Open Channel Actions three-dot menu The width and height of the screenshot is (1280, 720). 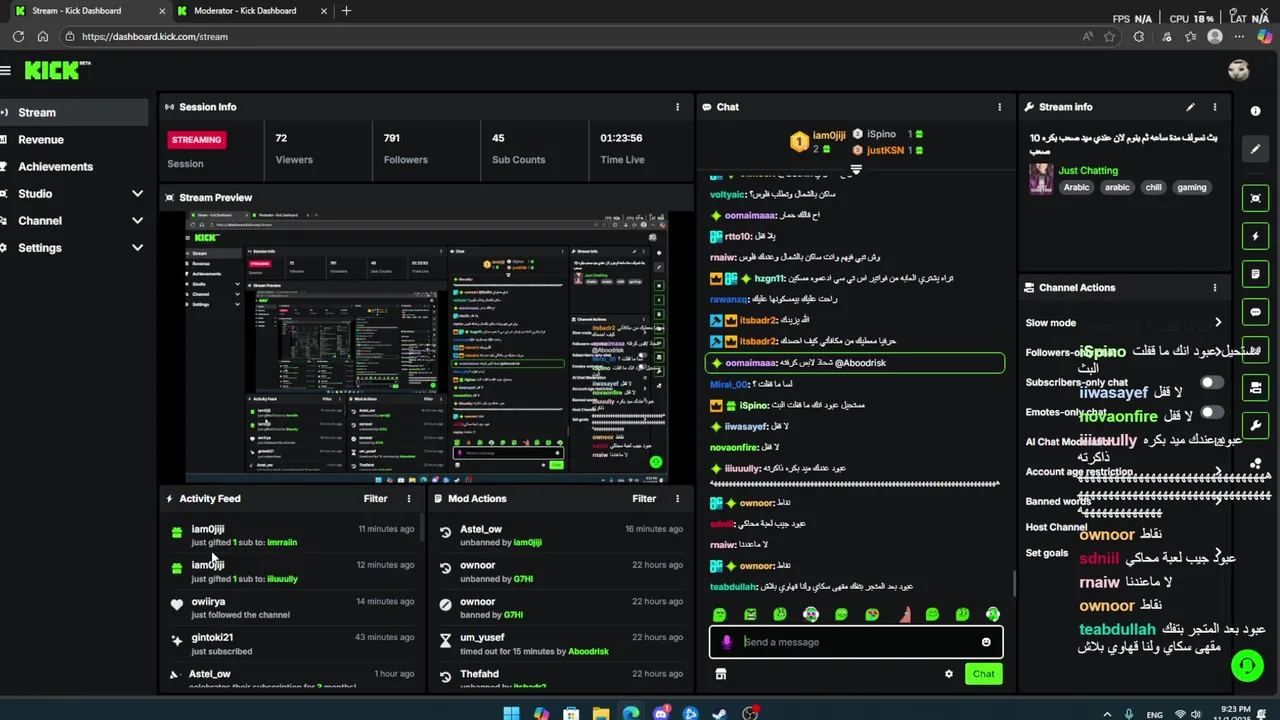coord(1215,288)
